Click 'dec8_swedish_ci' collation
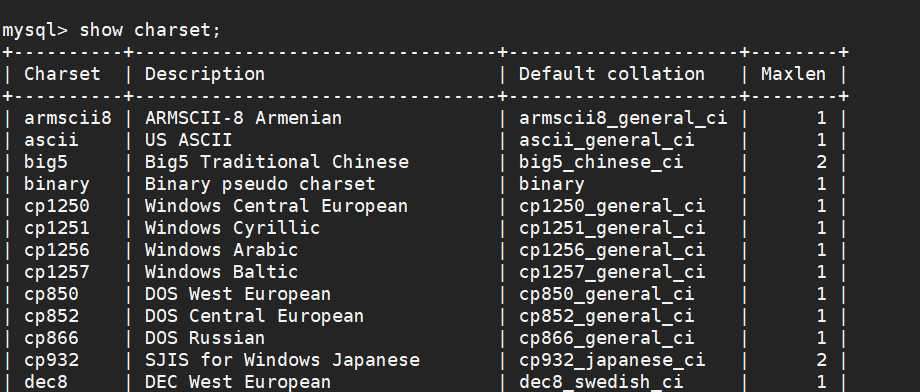The image size is (920, 392). (x=601, y=382)
